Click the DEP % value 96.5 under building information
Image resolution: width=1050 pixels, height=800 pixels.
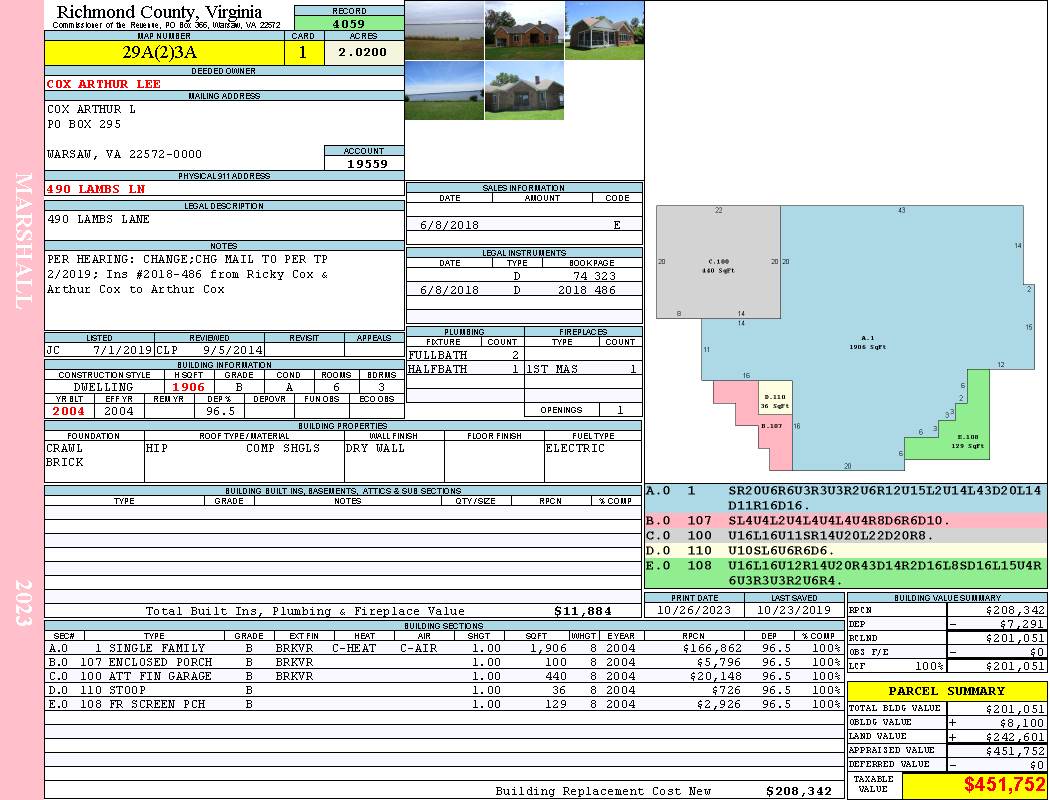coord(220,412)
